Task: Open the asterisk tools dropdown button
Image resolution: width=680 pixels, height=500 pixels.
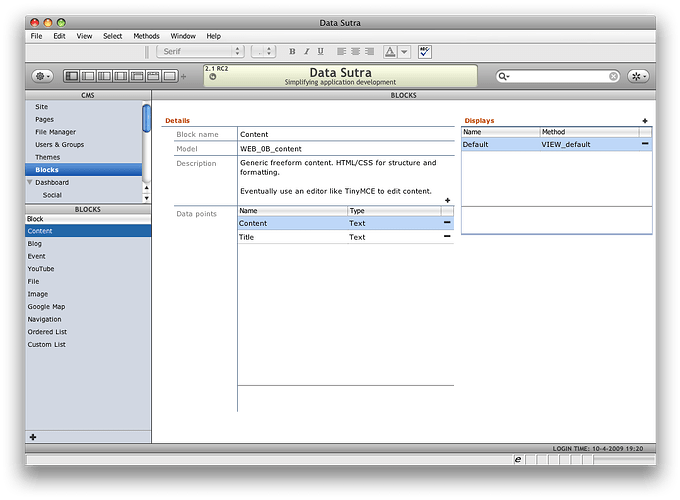Action: 638,76
